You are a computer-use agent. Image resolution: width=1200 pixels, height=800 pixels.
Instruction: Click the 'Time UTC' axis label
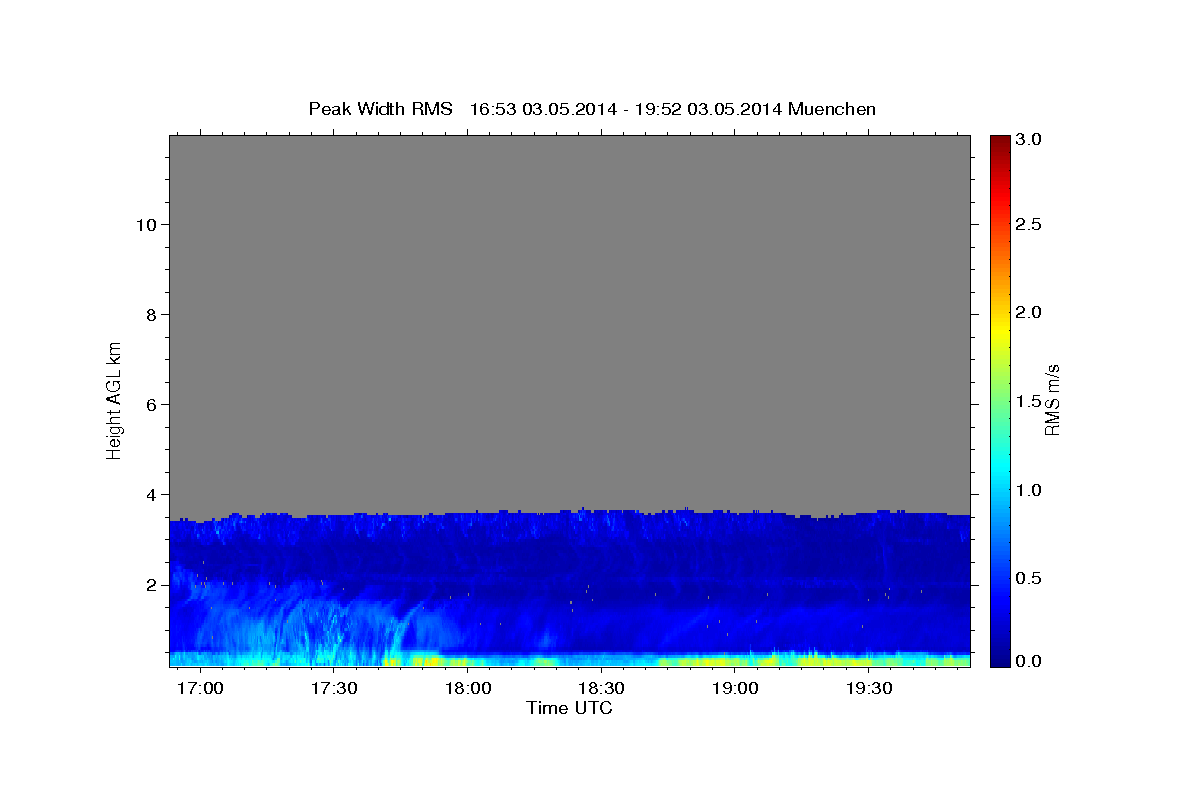click(x=569, y=709)
